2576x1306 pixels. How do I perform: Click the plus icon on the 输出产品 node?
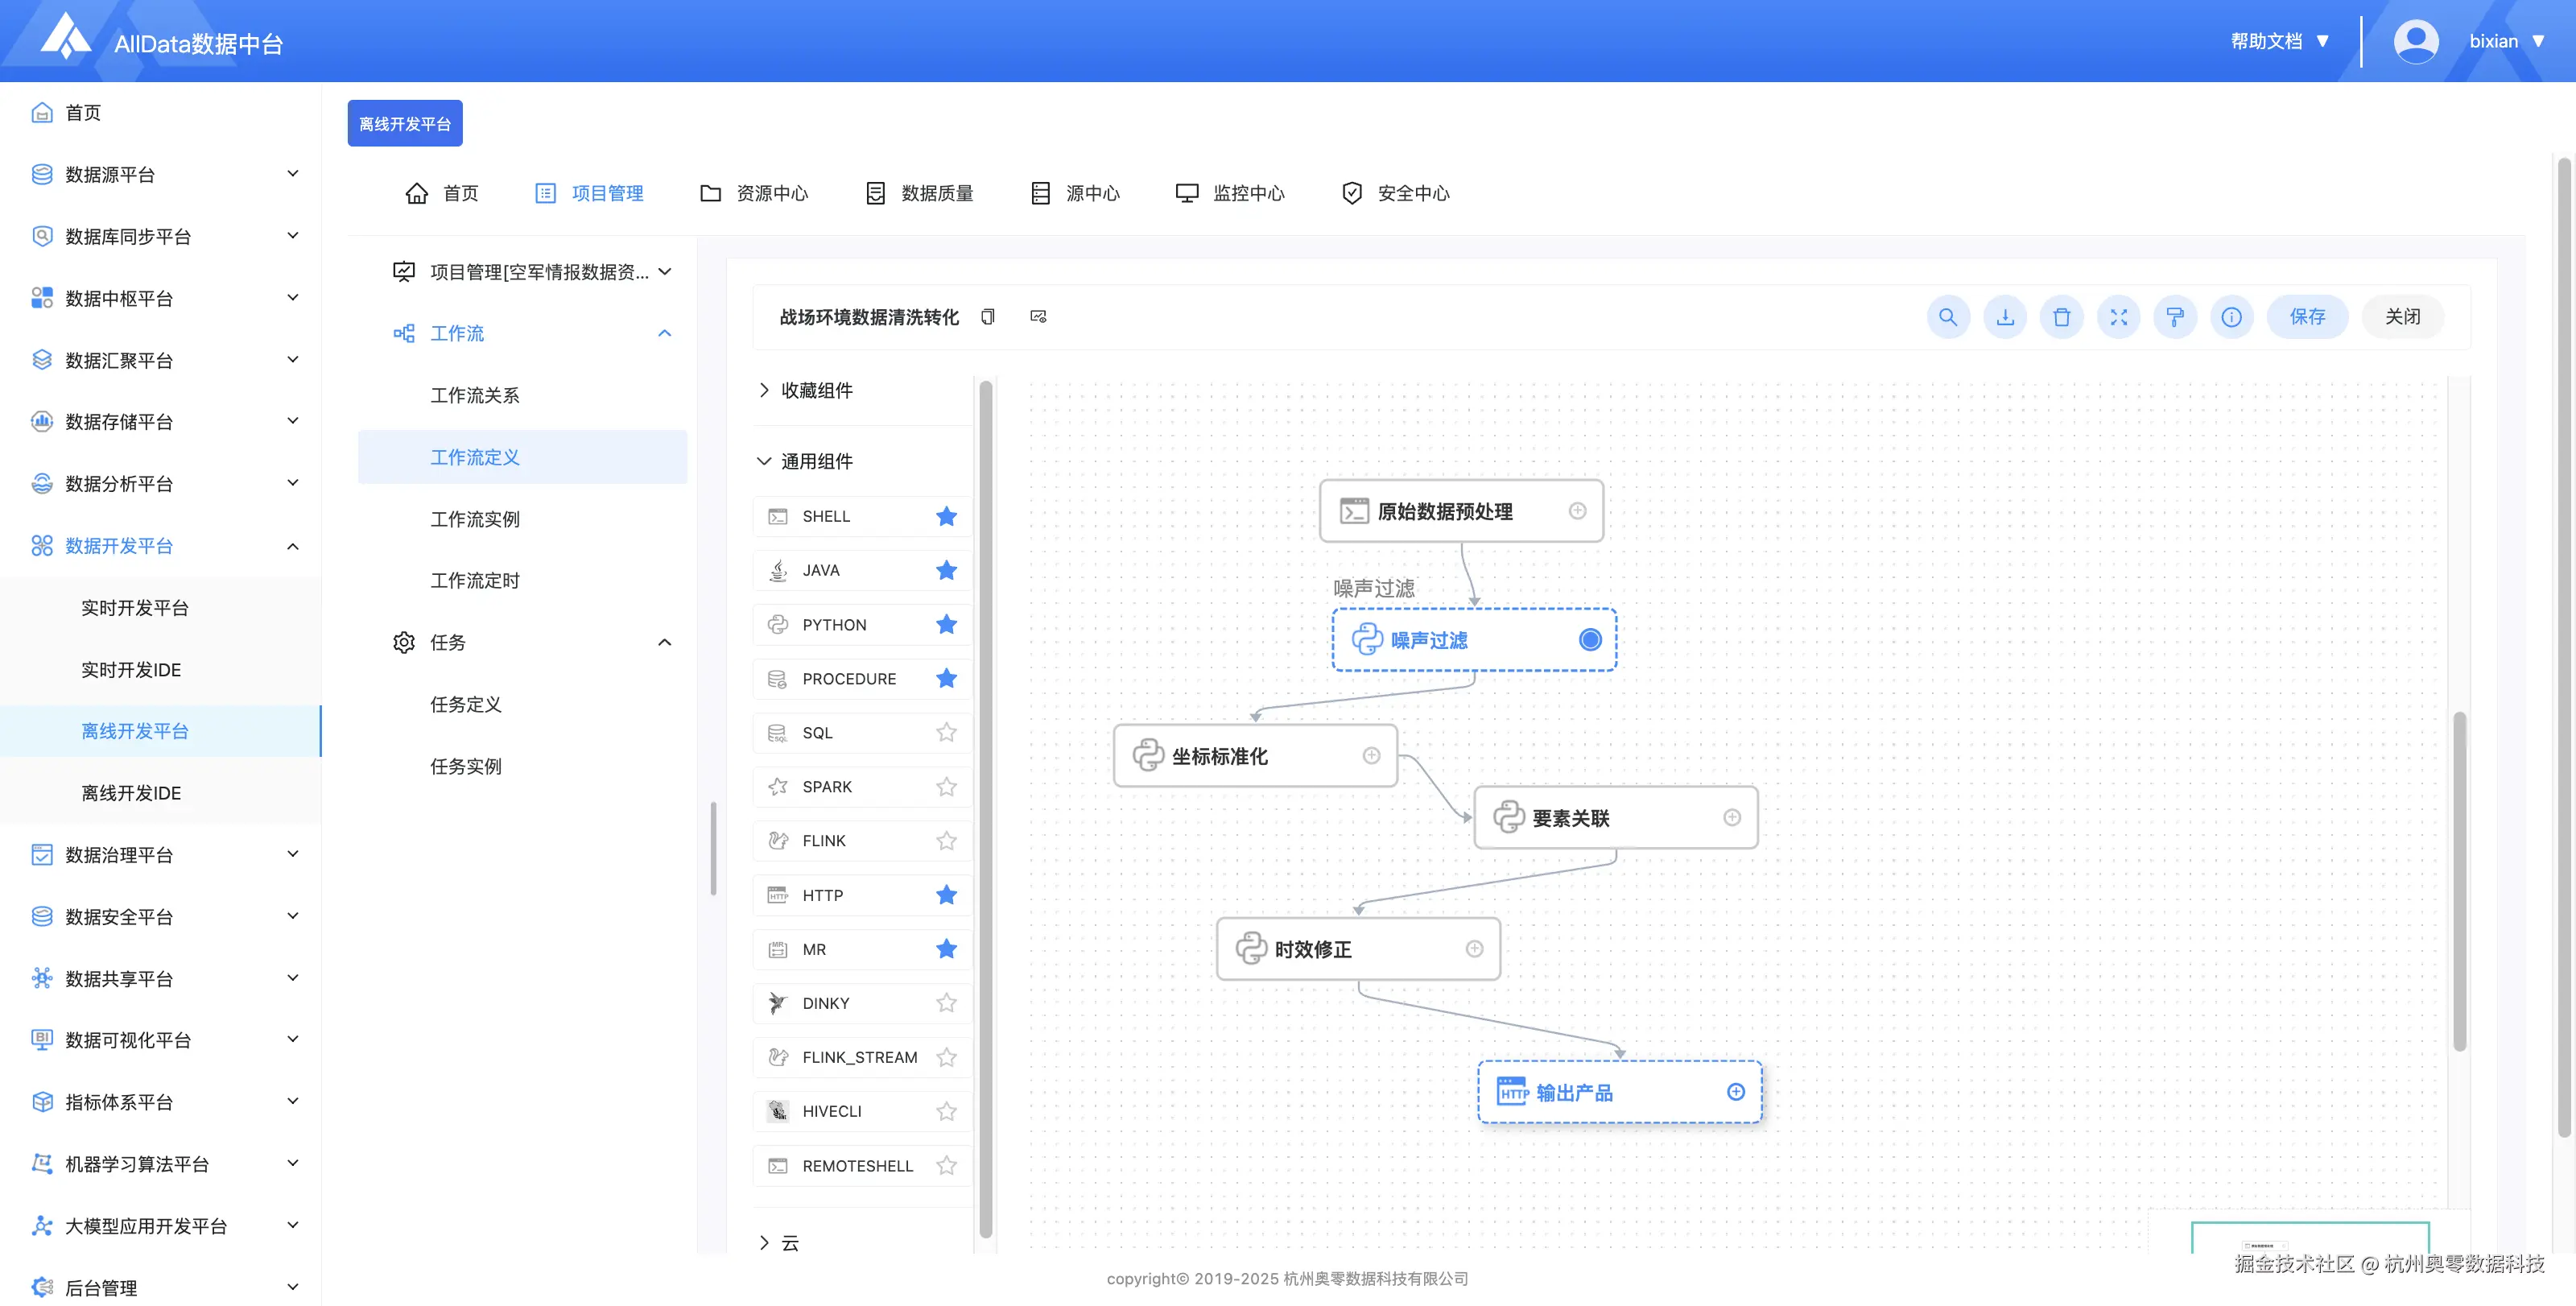[1735, 1092]
